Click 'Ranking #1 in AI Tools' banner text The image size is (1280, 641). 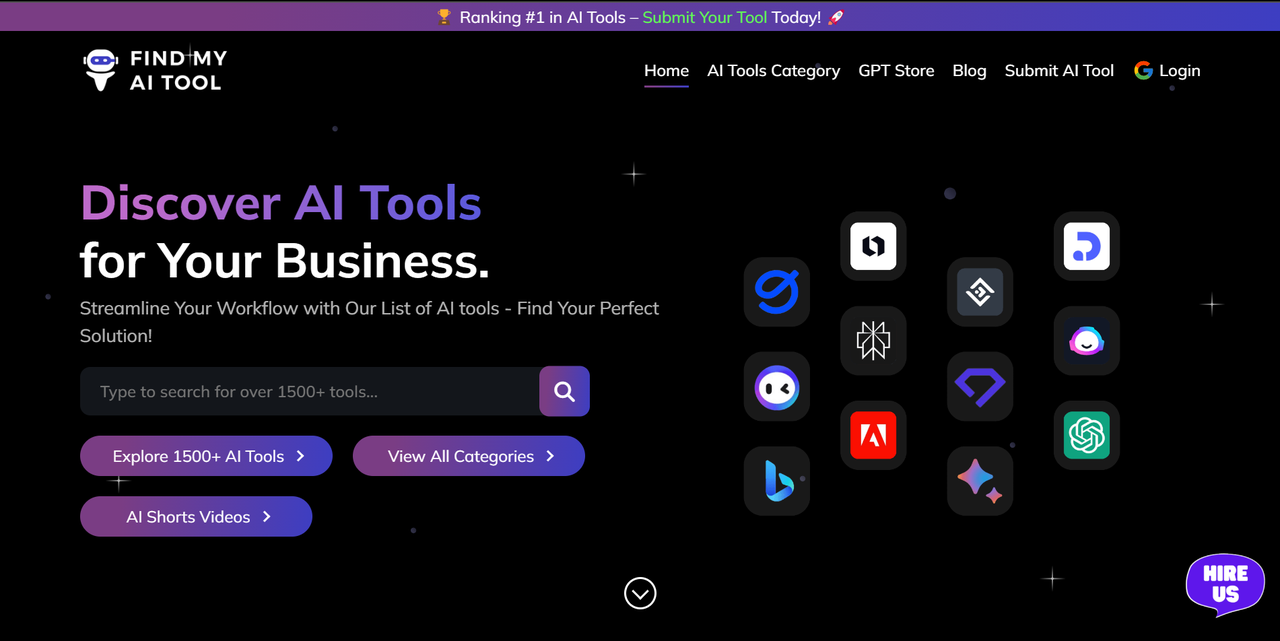[542, 17]
